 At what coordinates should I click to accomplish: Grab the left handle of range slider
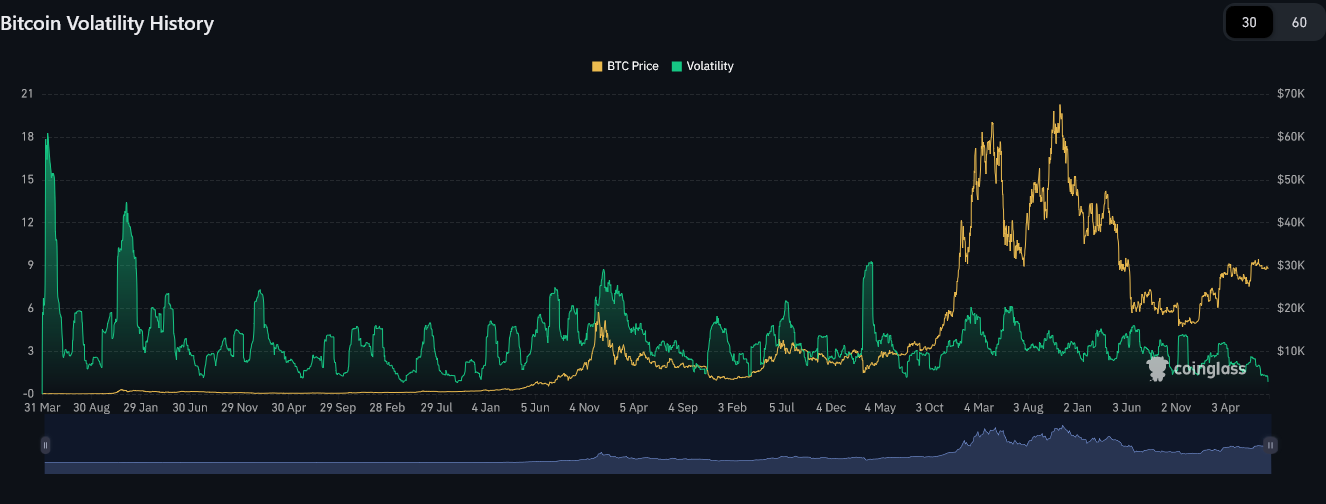45,445
